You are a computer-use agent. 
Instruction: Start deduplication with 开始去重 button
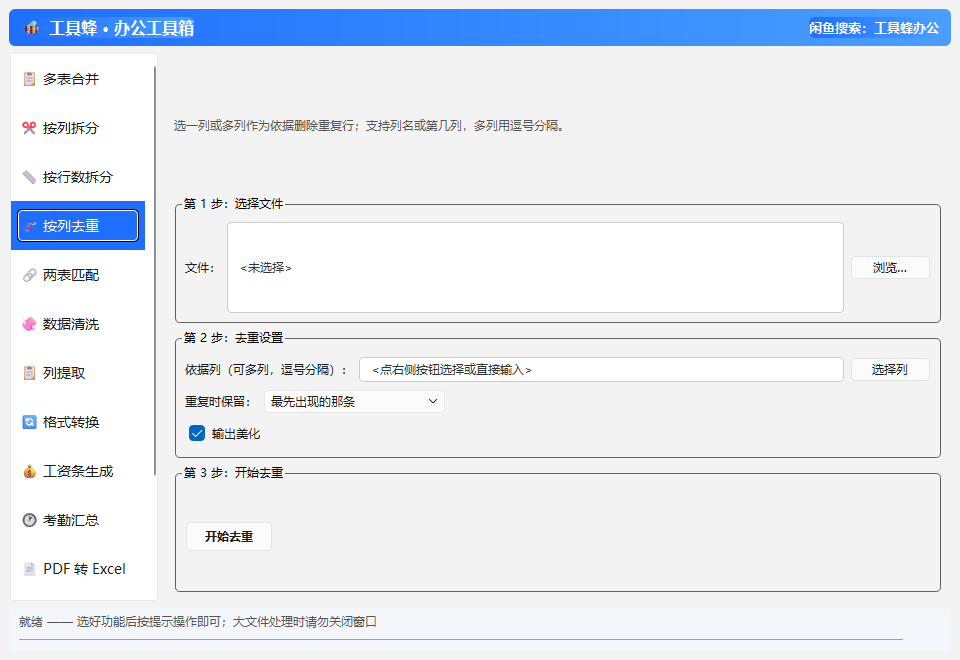click(229, 536)
